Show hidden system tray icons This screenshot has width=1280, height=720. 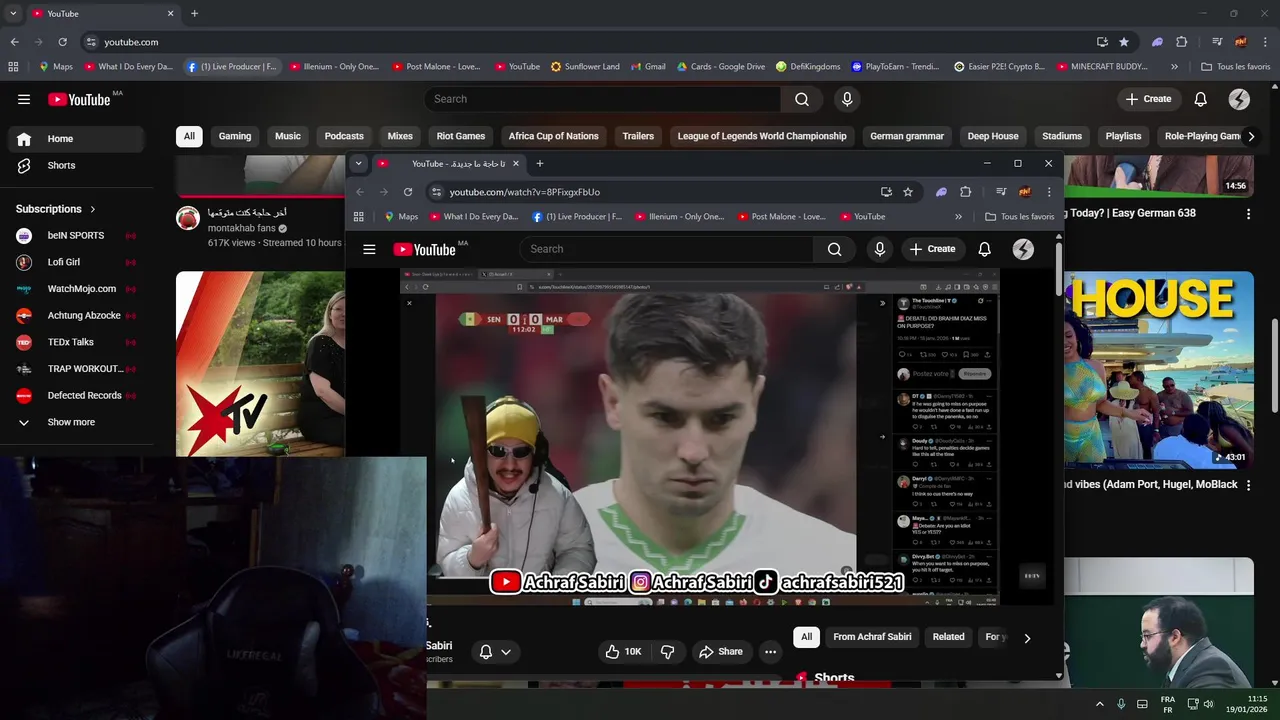click(x=1100, y=704)
